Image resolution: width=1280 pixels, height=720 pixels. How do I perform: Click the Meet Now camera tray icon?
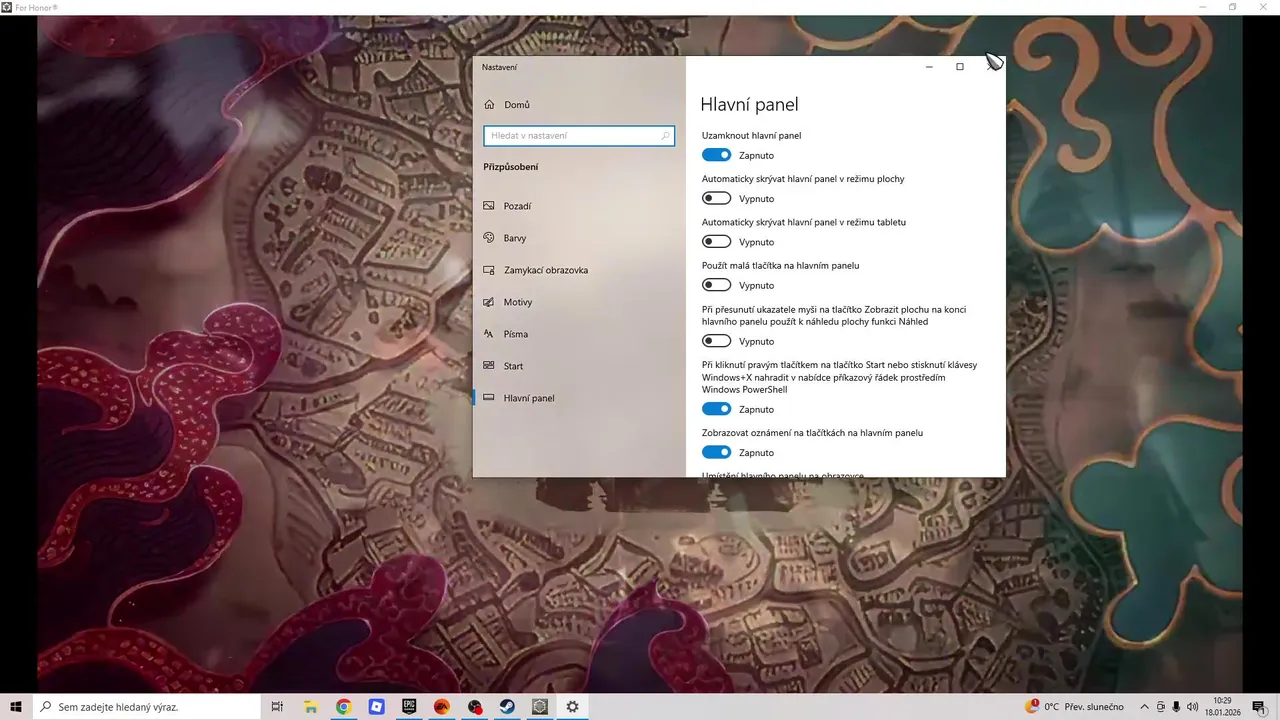pos(1161,707)
